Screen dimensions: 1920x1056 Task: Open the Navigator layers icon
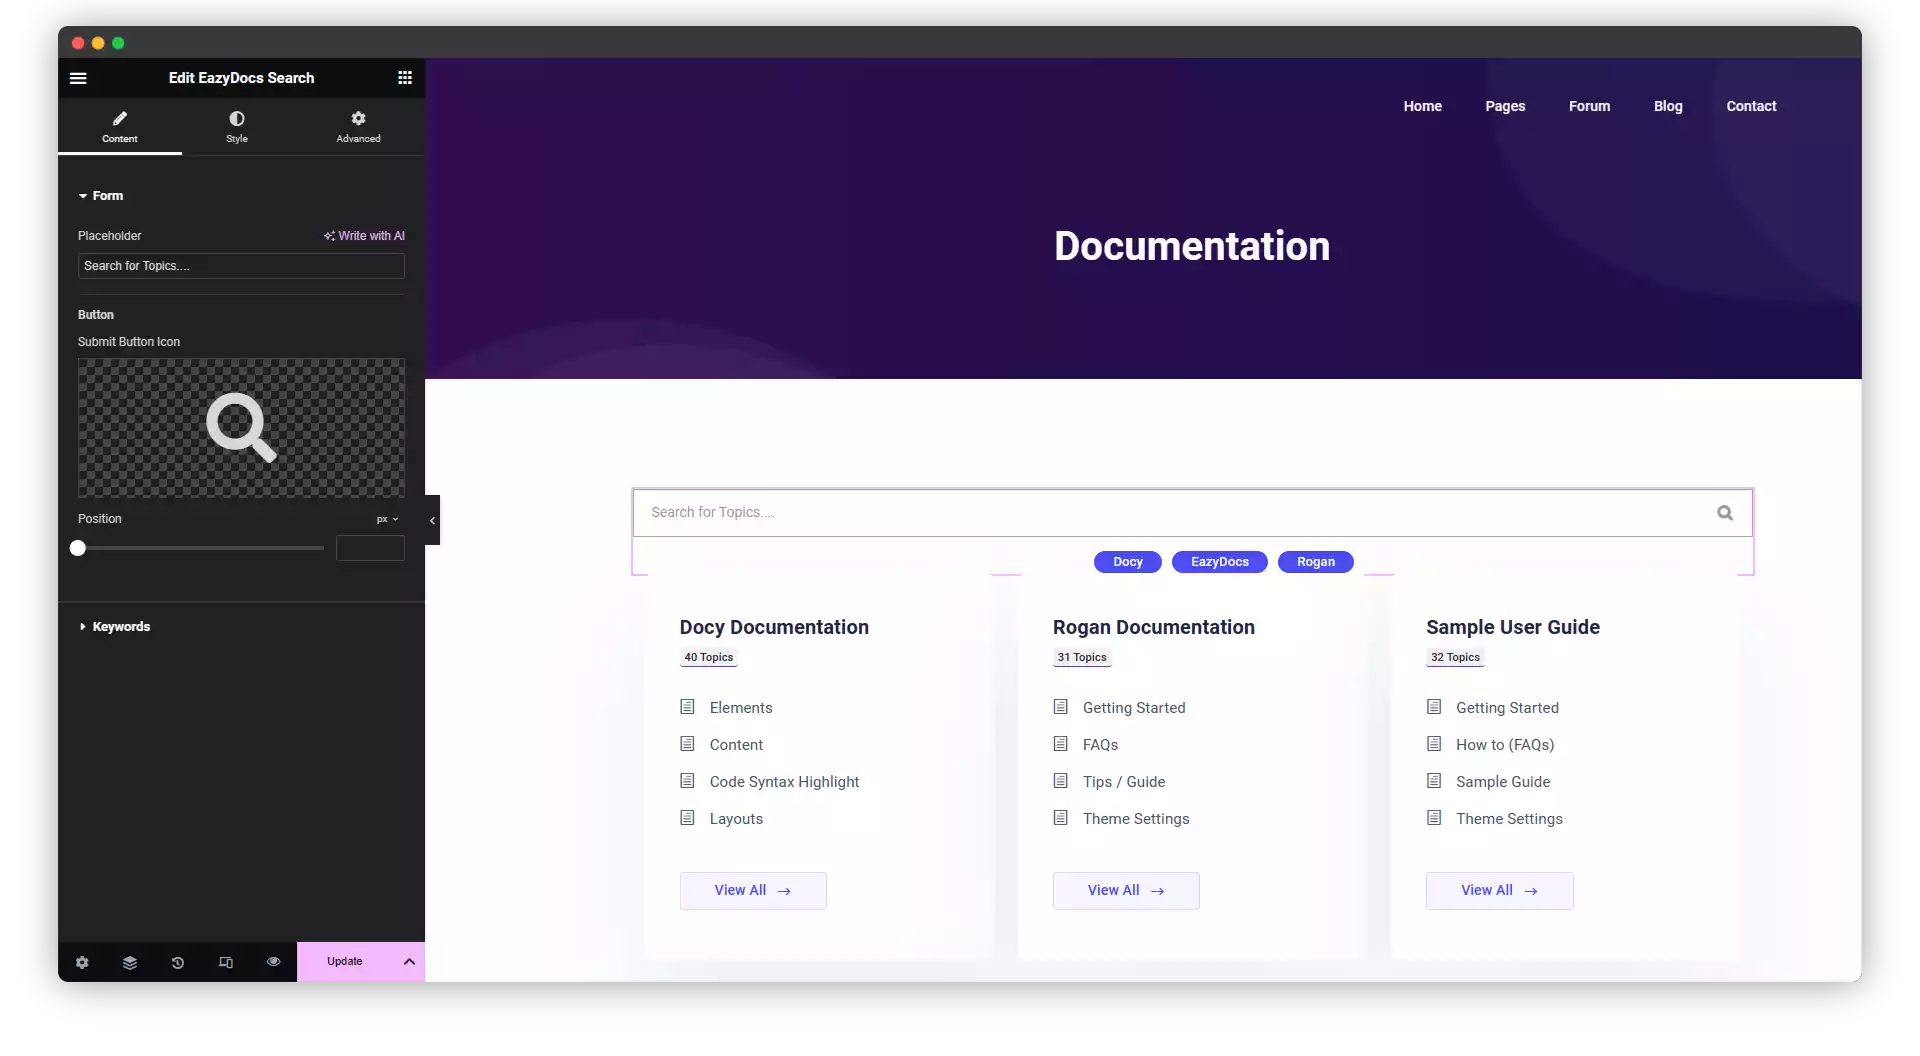(x=129, y=962)
